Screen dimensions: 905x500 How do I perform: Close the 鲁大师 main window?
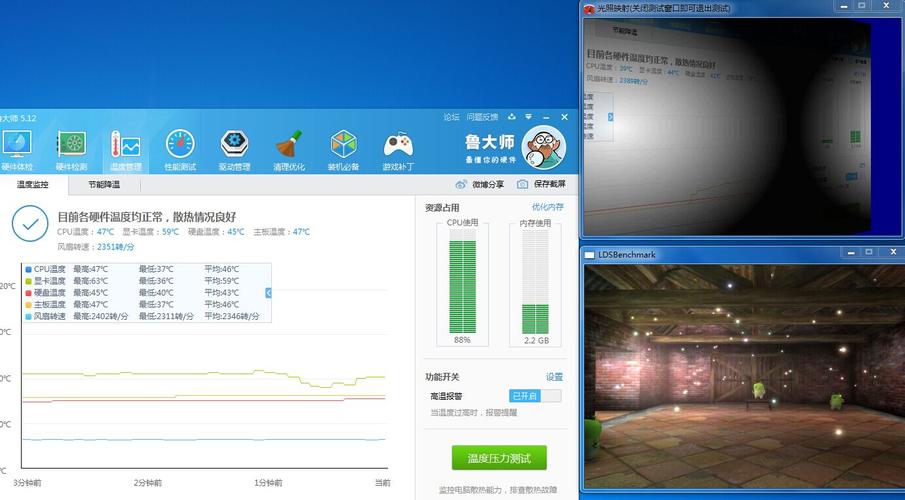point(564,117)
